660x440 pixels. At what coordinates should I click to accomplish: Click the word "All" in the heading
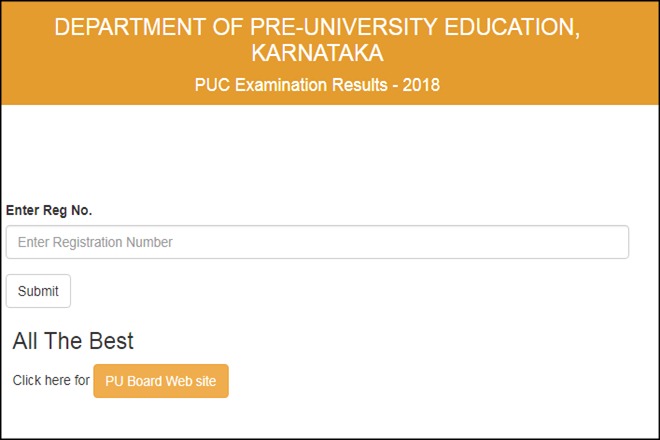click(24, 341)
